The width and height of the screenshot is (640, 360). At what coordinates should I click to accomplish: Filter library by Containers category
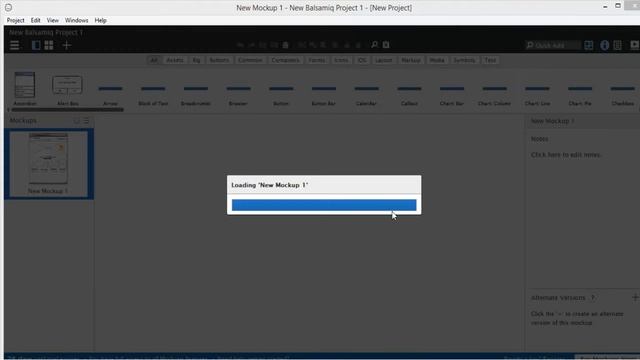[x=285, y=60]
